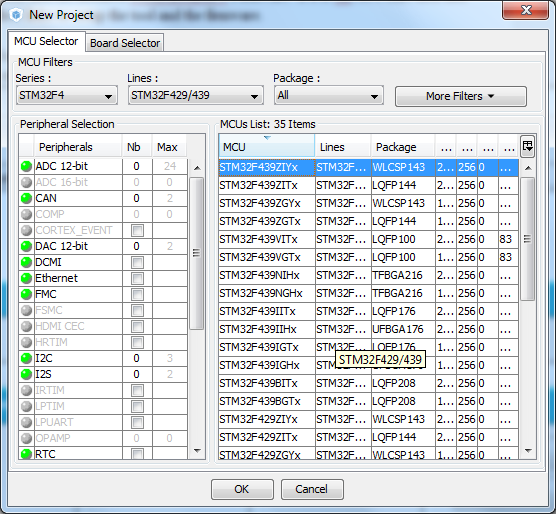Open the column chooser icon in MCUs List
This screenshot has width=556, height=514.
pos(528,146)
